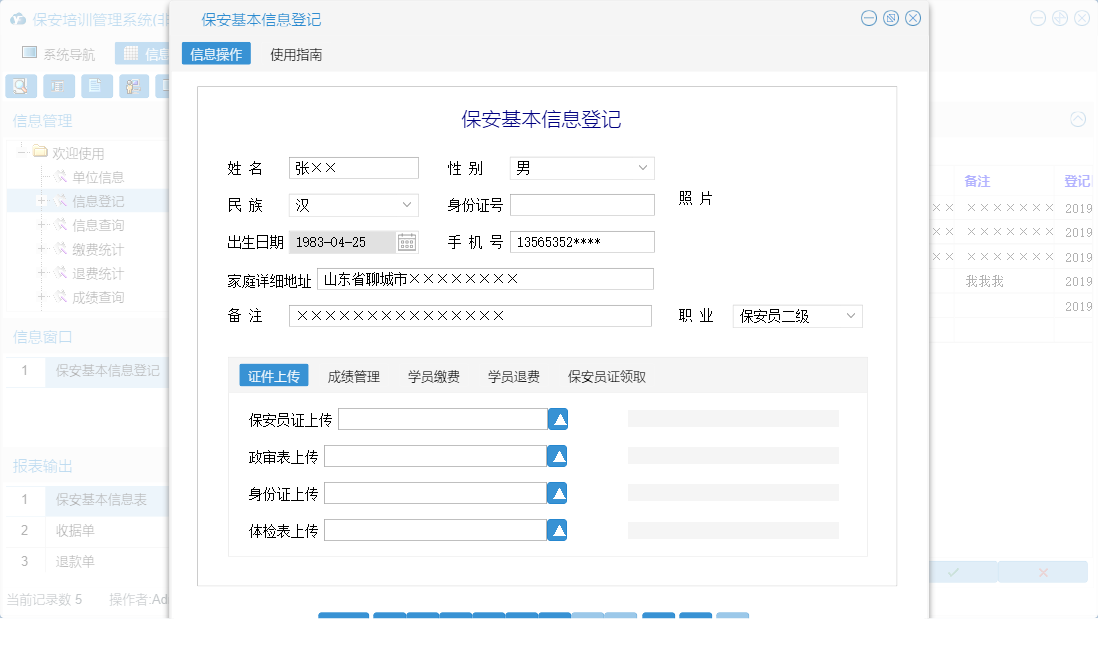Image resolution: width=1098 pixels, height=655 pixels.
Task: Click upload arrow for 政审表上传
Action: (557, 455)
